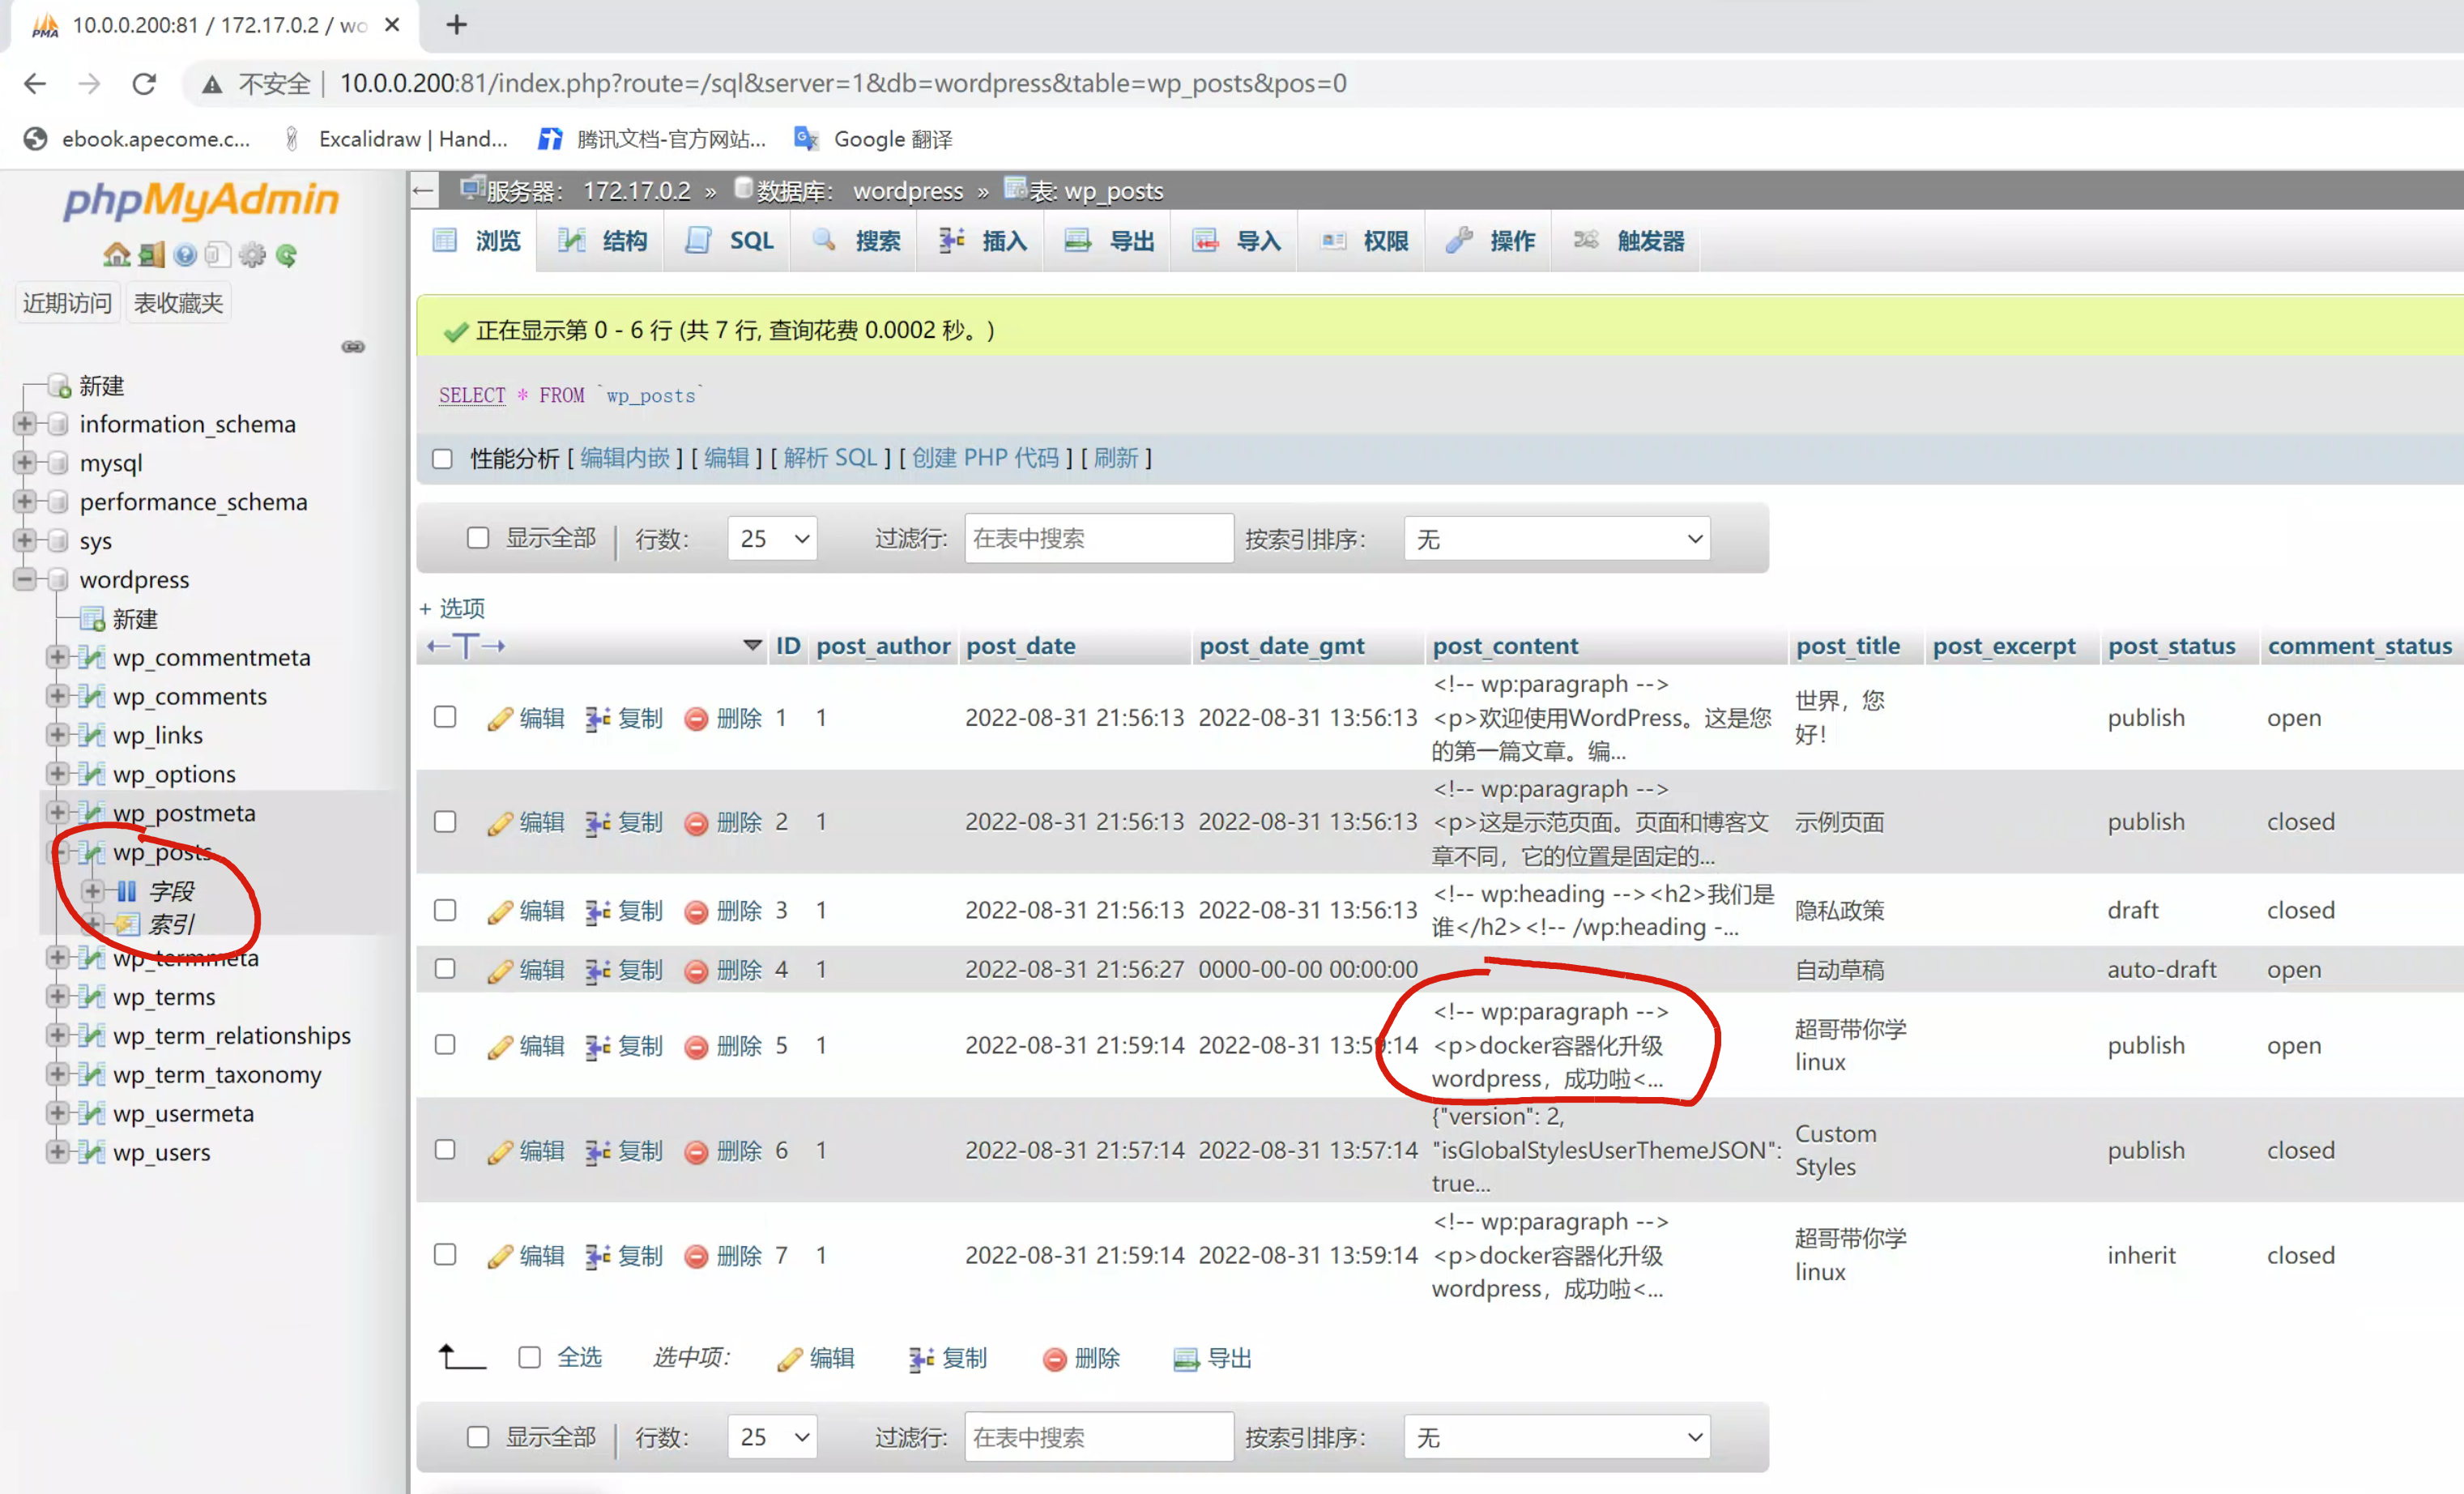Open the 导出 export tab

tap(1110, 241)
